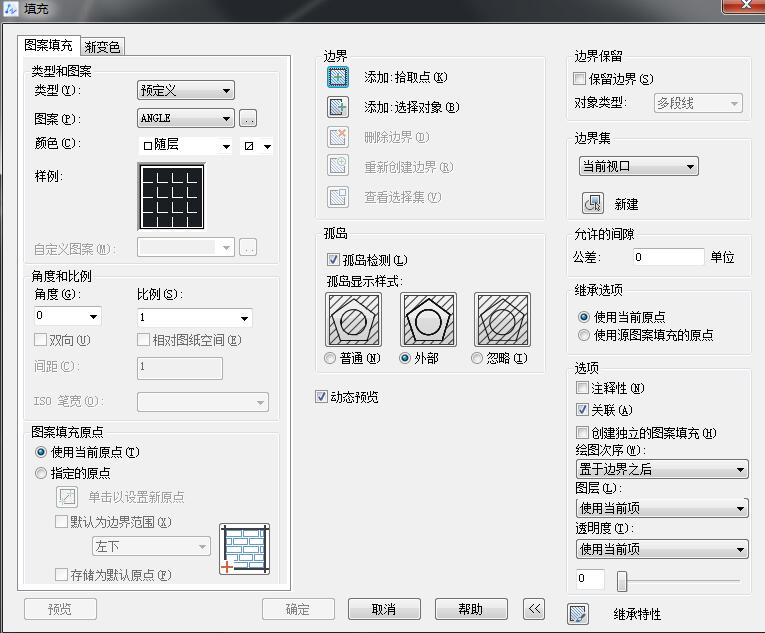
Task: Click the Inherit Properties (继承特性) icon
Action: tap(578, 613)
